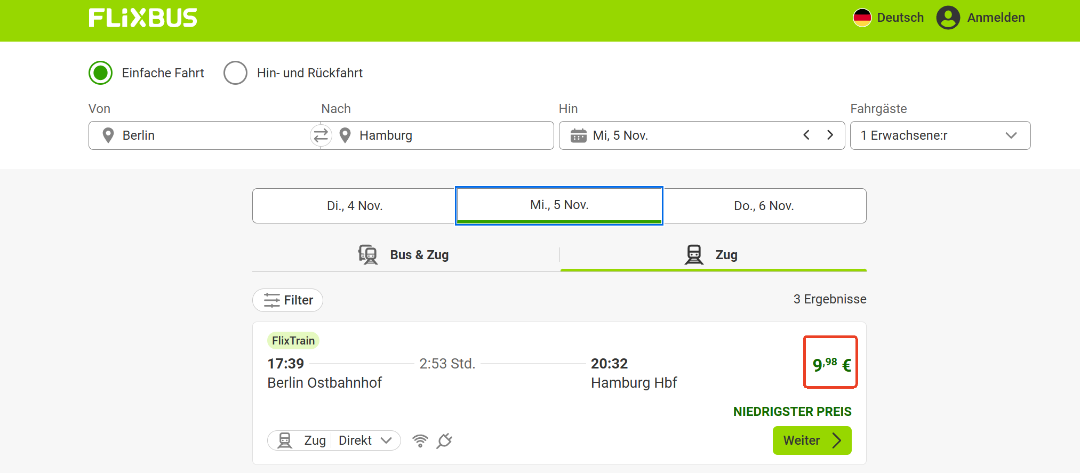
Task: Select Hin- und Rückfahrt radio button
Action: 235,73
